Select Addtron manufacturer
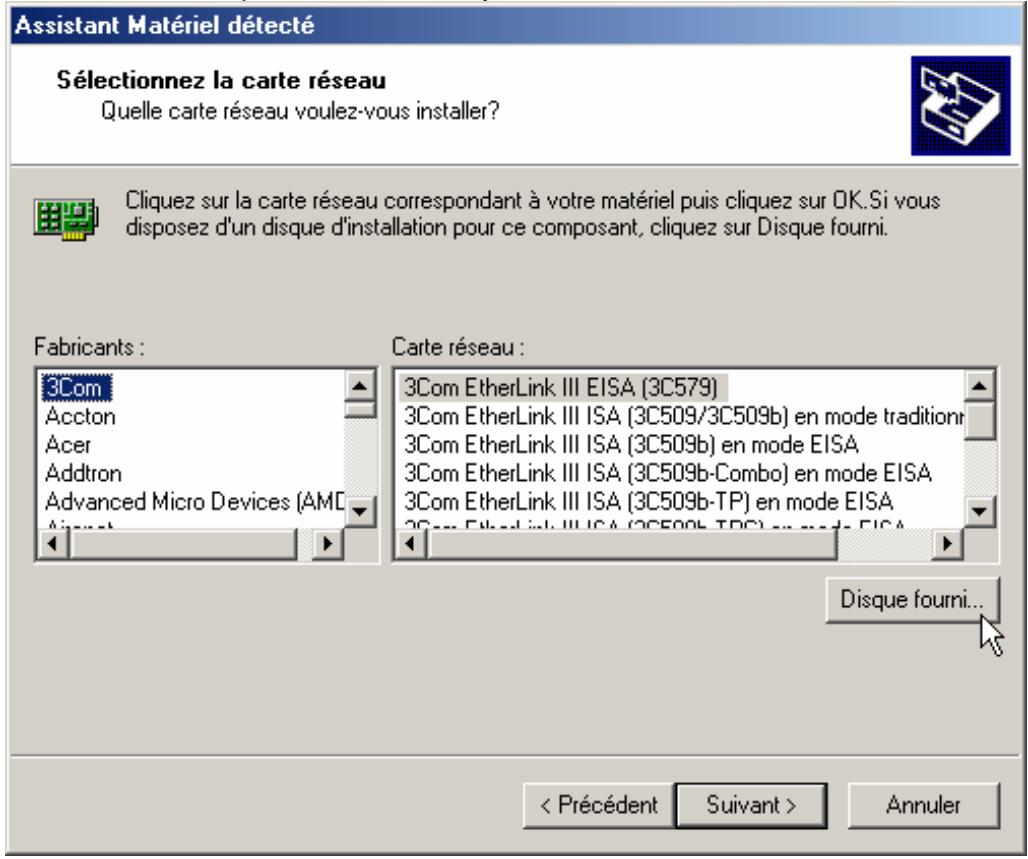This screenshot has width=1028, height=859. coord(83,473)
